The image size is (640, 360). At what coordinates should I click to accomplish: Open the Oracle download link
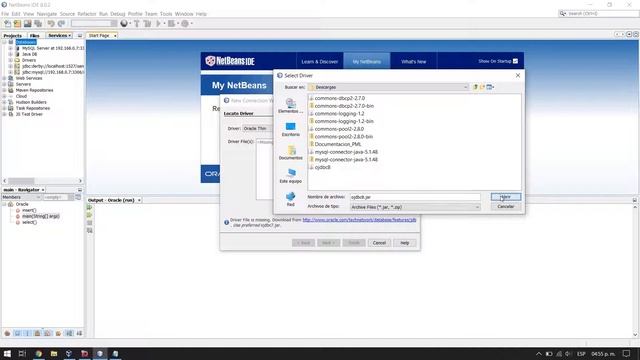click(360, 220)
